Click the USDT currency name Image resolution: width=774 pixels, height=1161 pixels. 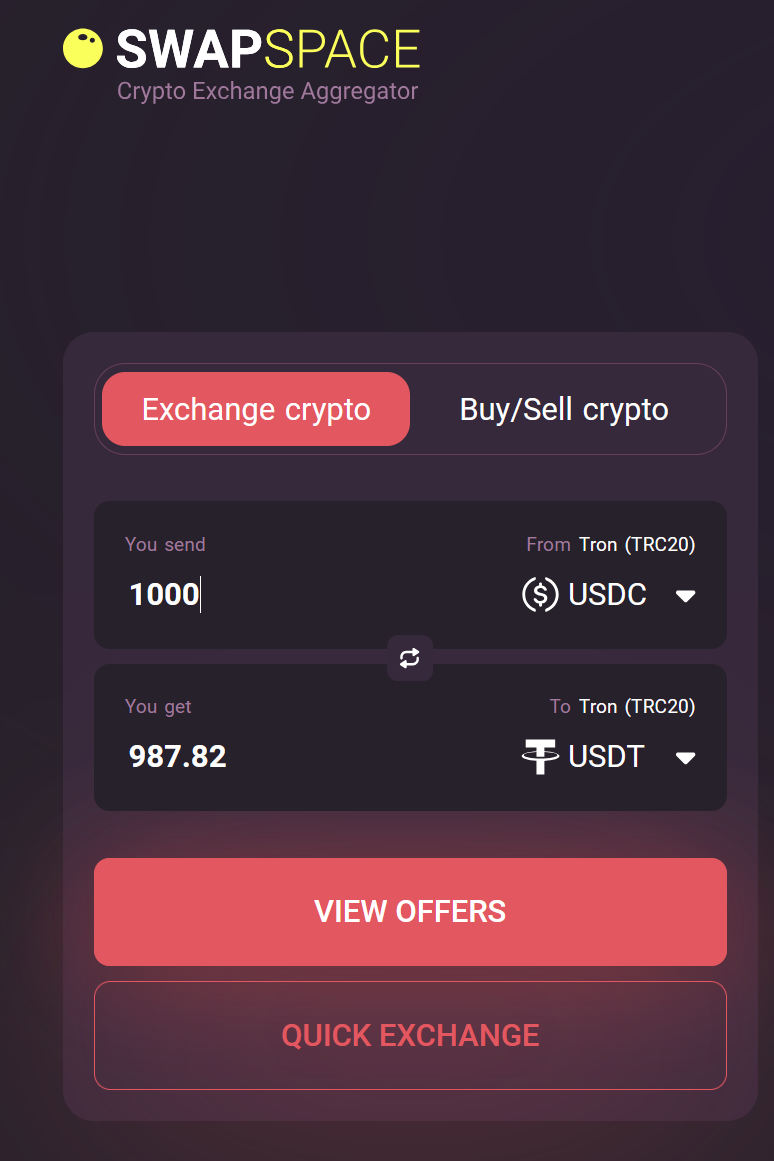pyautogui.click(x=606, y=756)
